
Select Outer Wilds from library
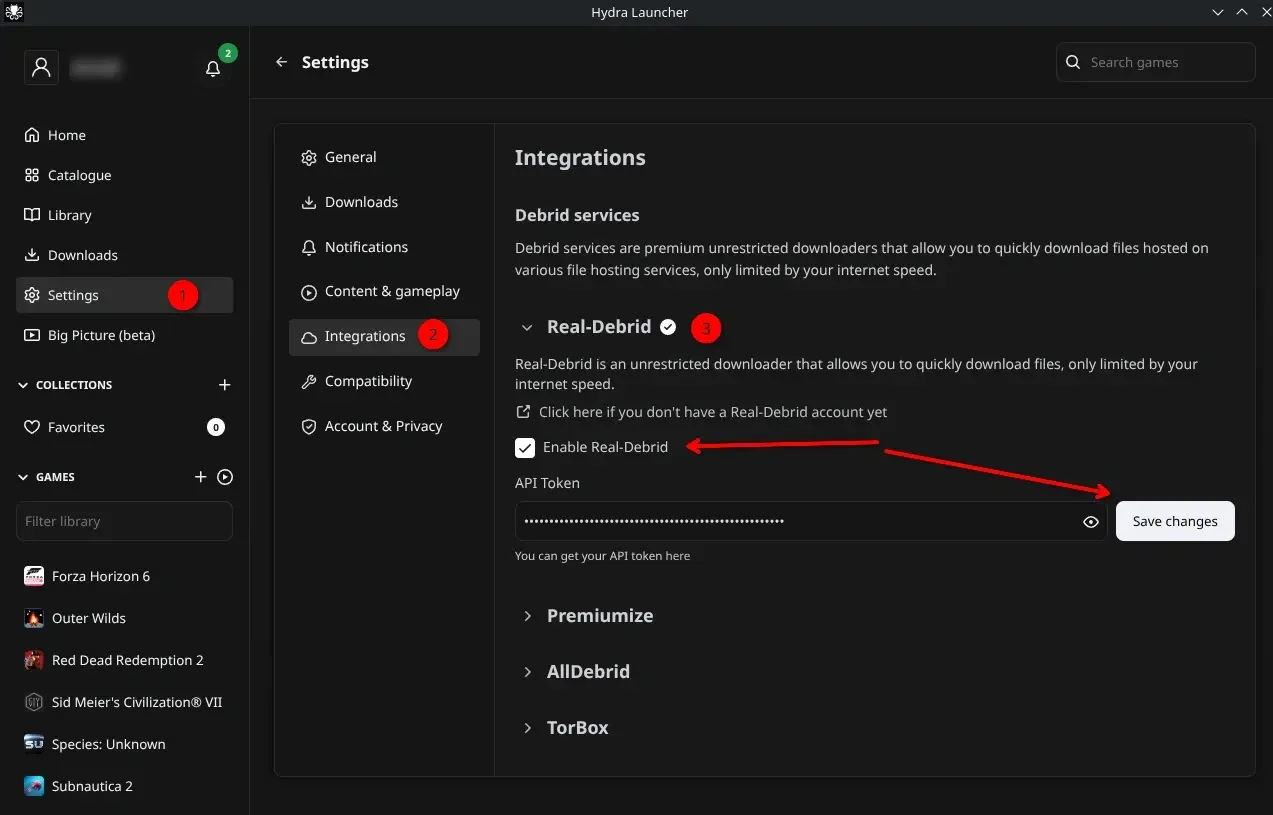pos(124,618)
